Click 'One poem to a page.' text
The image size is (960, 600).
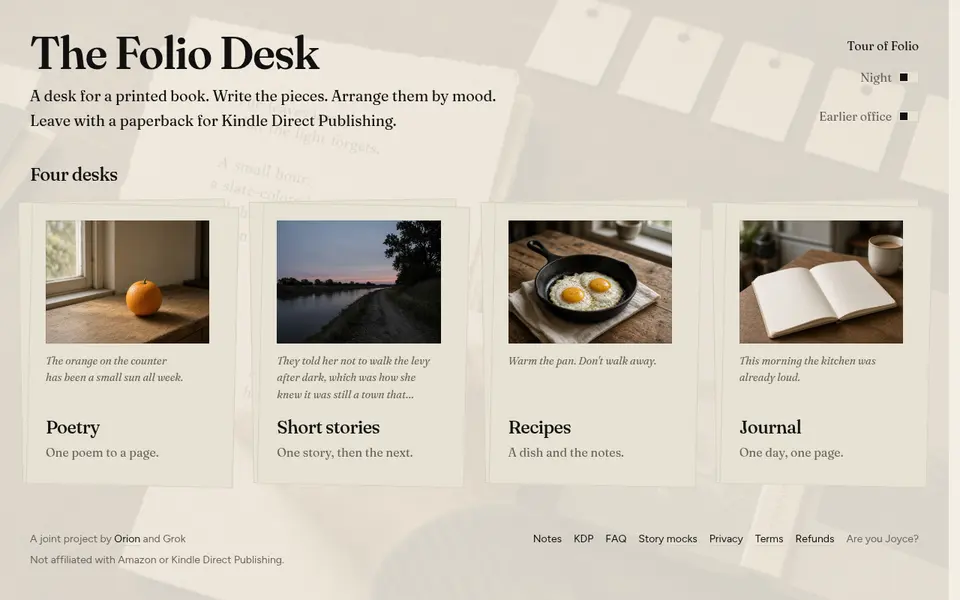102,452
